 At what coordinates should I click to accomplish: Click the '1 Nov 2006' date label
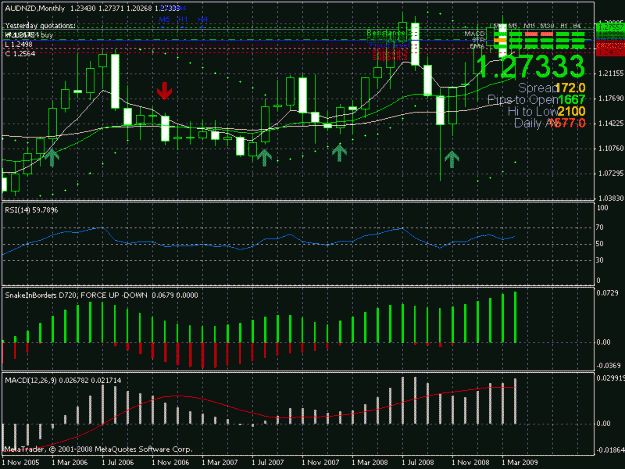pyautogui.click(x=170, y=463)
